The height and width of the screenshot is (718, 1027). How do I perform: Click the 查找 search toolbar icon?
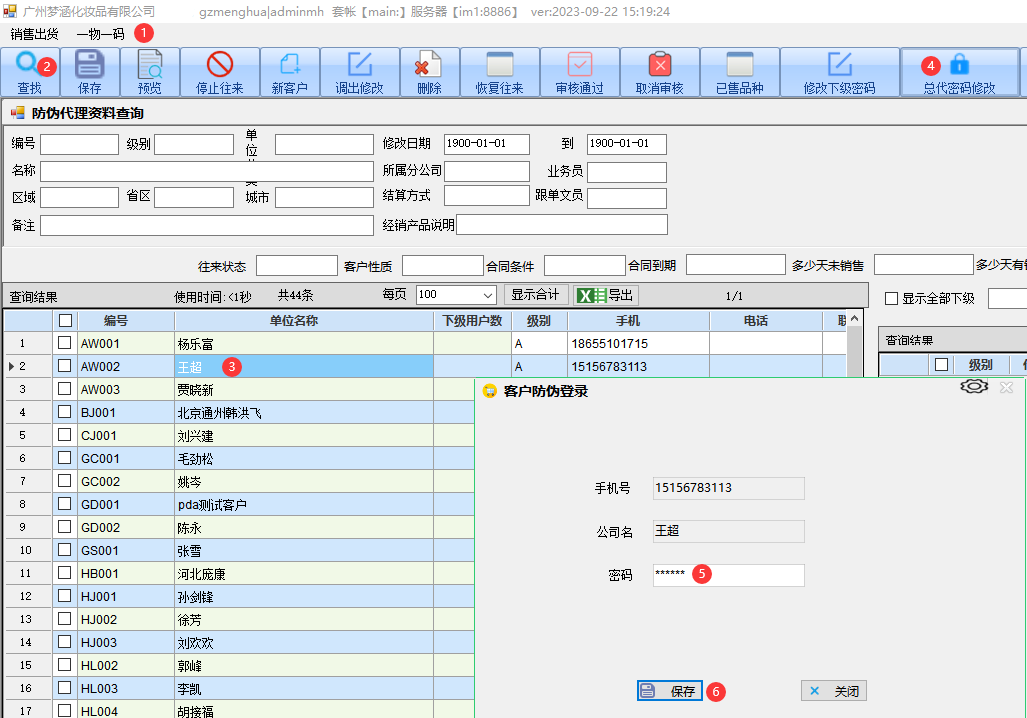(x=29, y=65)
